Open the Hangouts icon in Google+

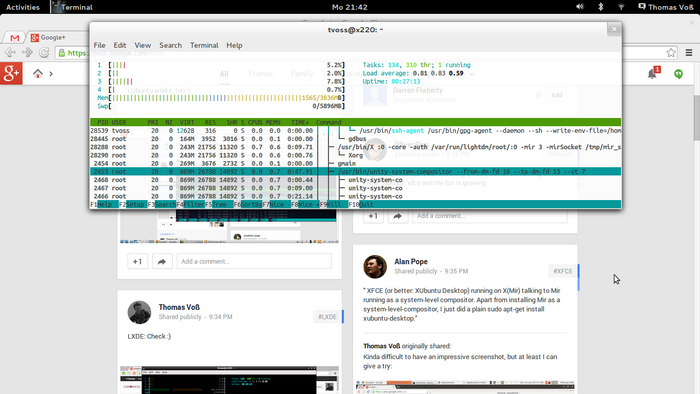[x=678, y=74]
